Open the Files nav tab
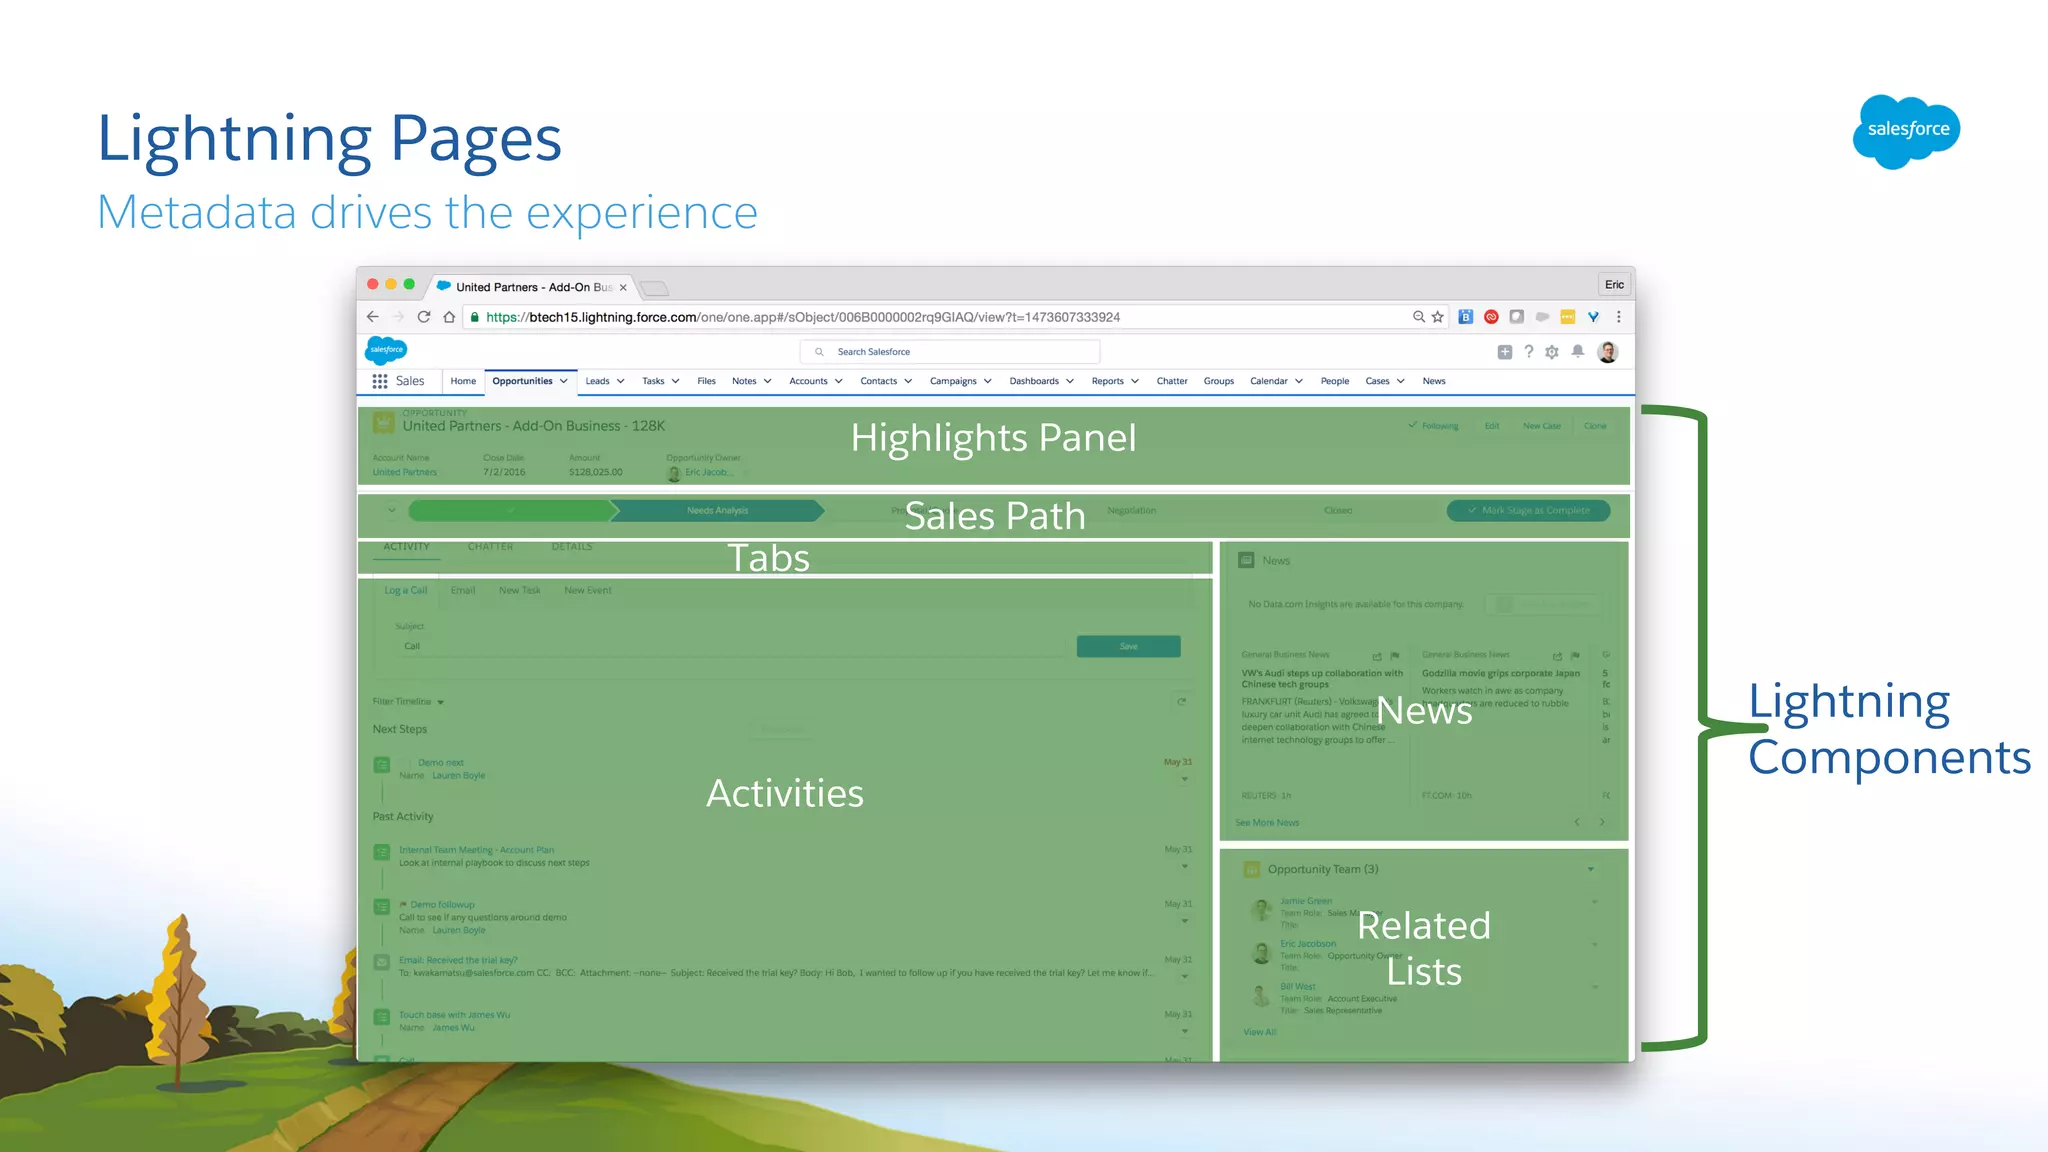 pyautogui.click(x=706, y=381)
